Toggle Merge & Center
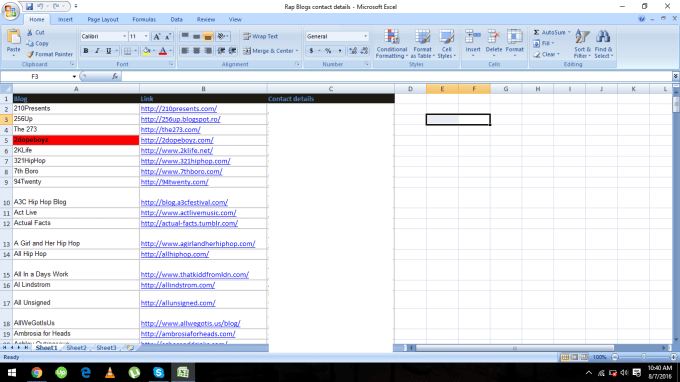 (271, 51)
